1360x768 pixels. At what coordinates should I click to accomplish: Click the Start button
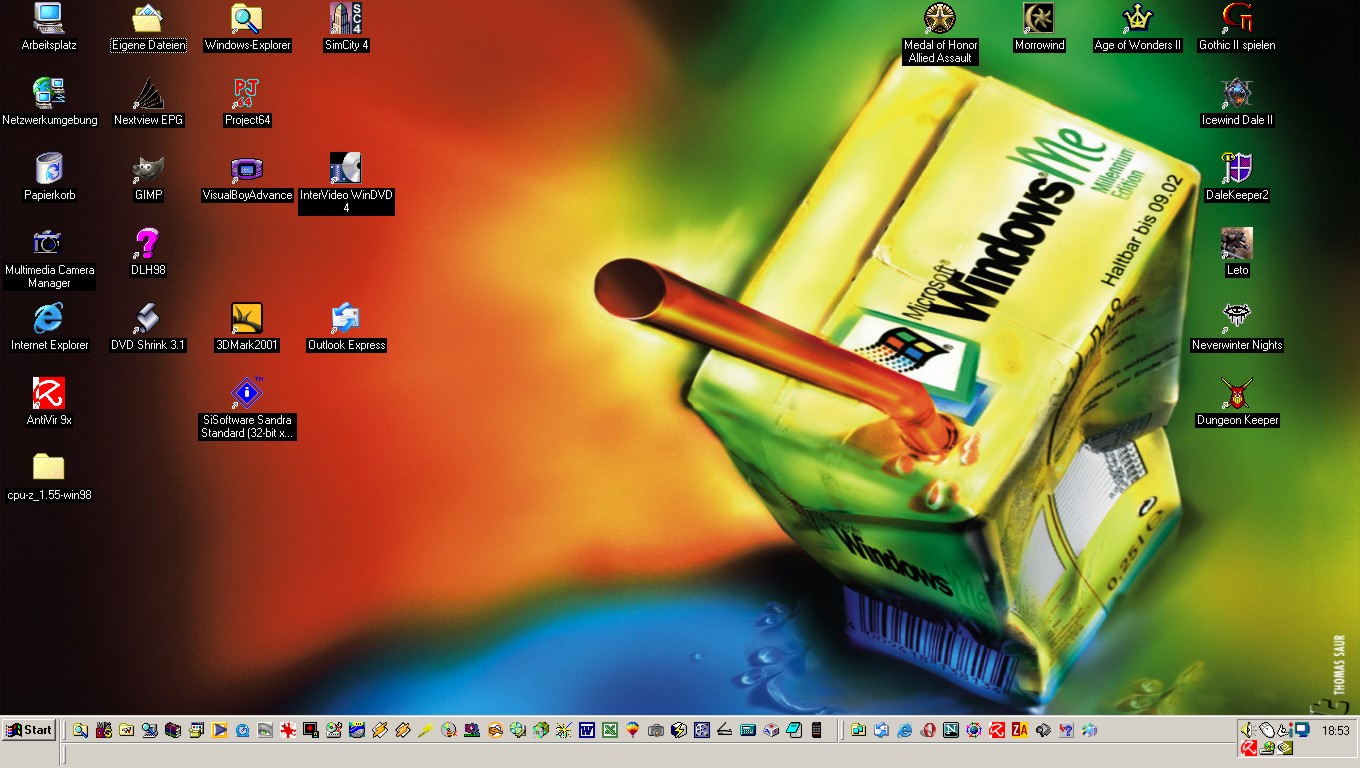(x=30, y=730)
